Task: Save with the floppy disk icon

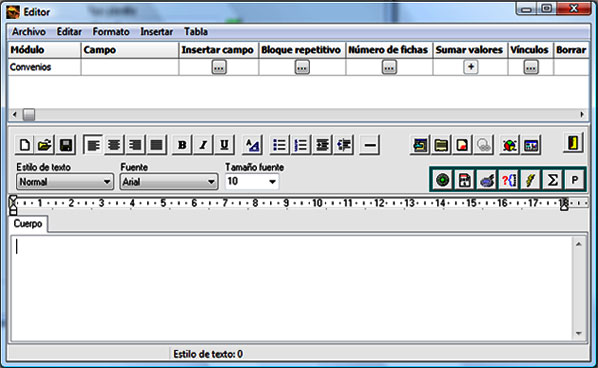Action: click(x=66, y=145)
